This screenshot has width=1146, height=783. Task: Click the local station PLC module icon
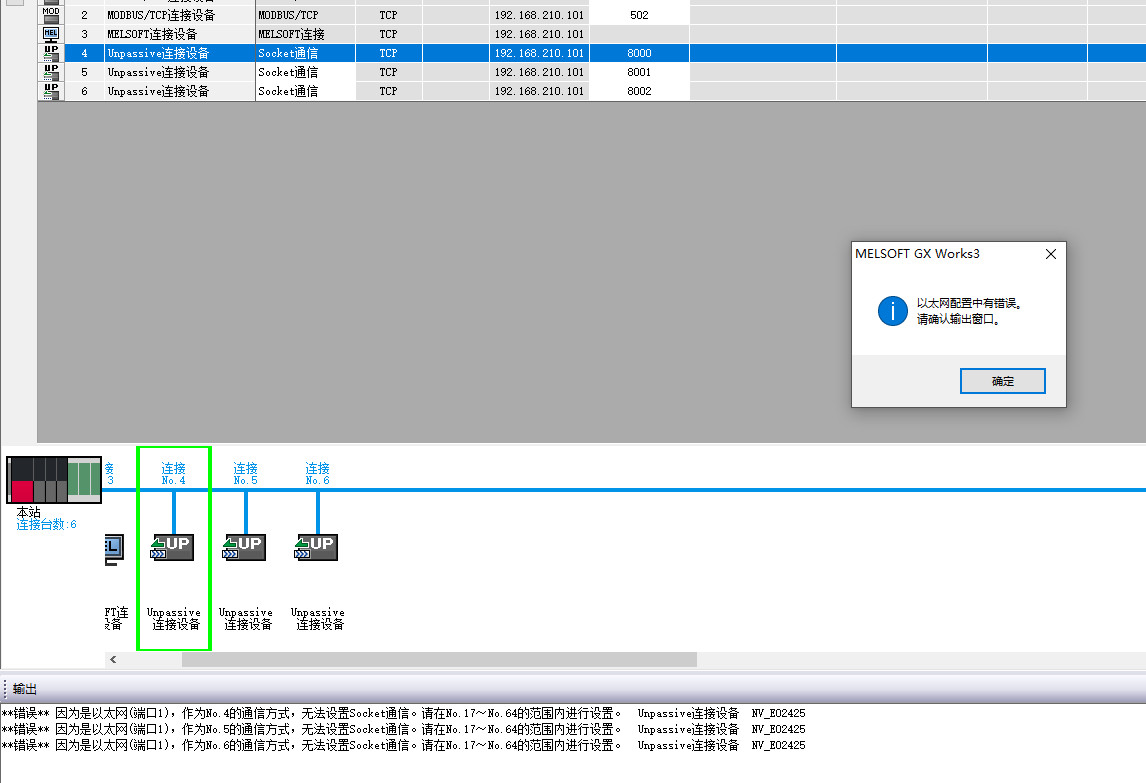point(55,479)
